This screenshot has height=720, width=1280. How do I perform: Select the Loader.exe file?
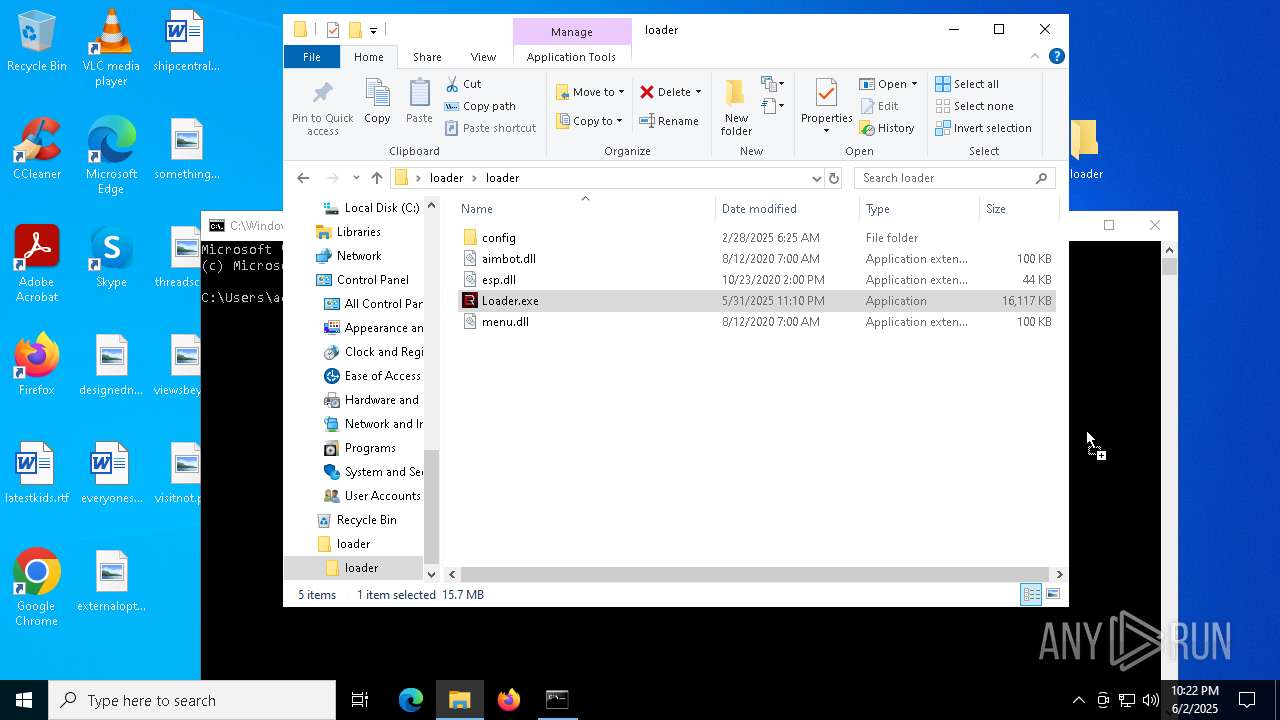point(757,301)
